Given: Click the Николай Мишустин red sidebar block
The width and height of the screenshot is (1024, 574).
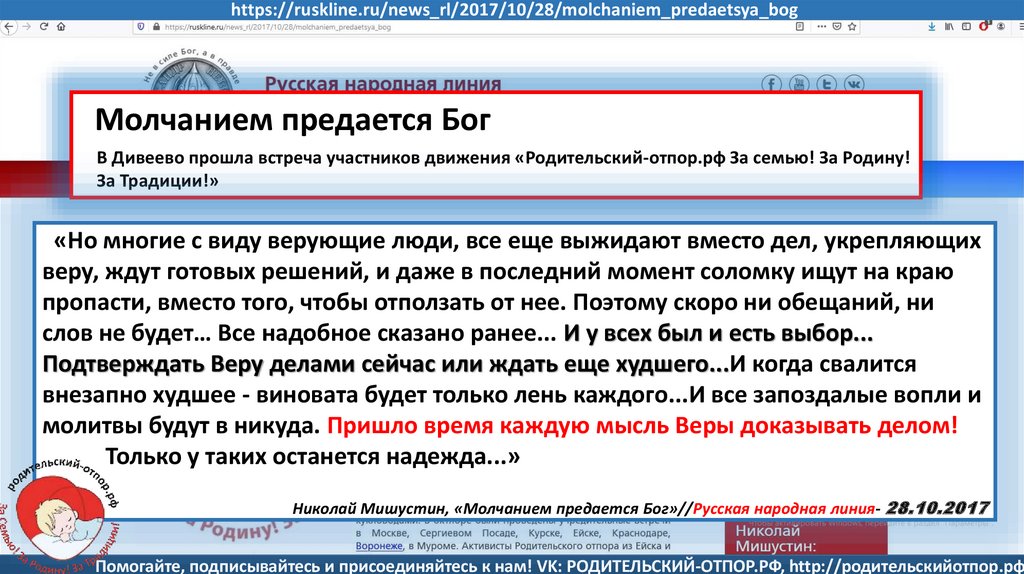Looking at the screenshot, I should [806, 539].
